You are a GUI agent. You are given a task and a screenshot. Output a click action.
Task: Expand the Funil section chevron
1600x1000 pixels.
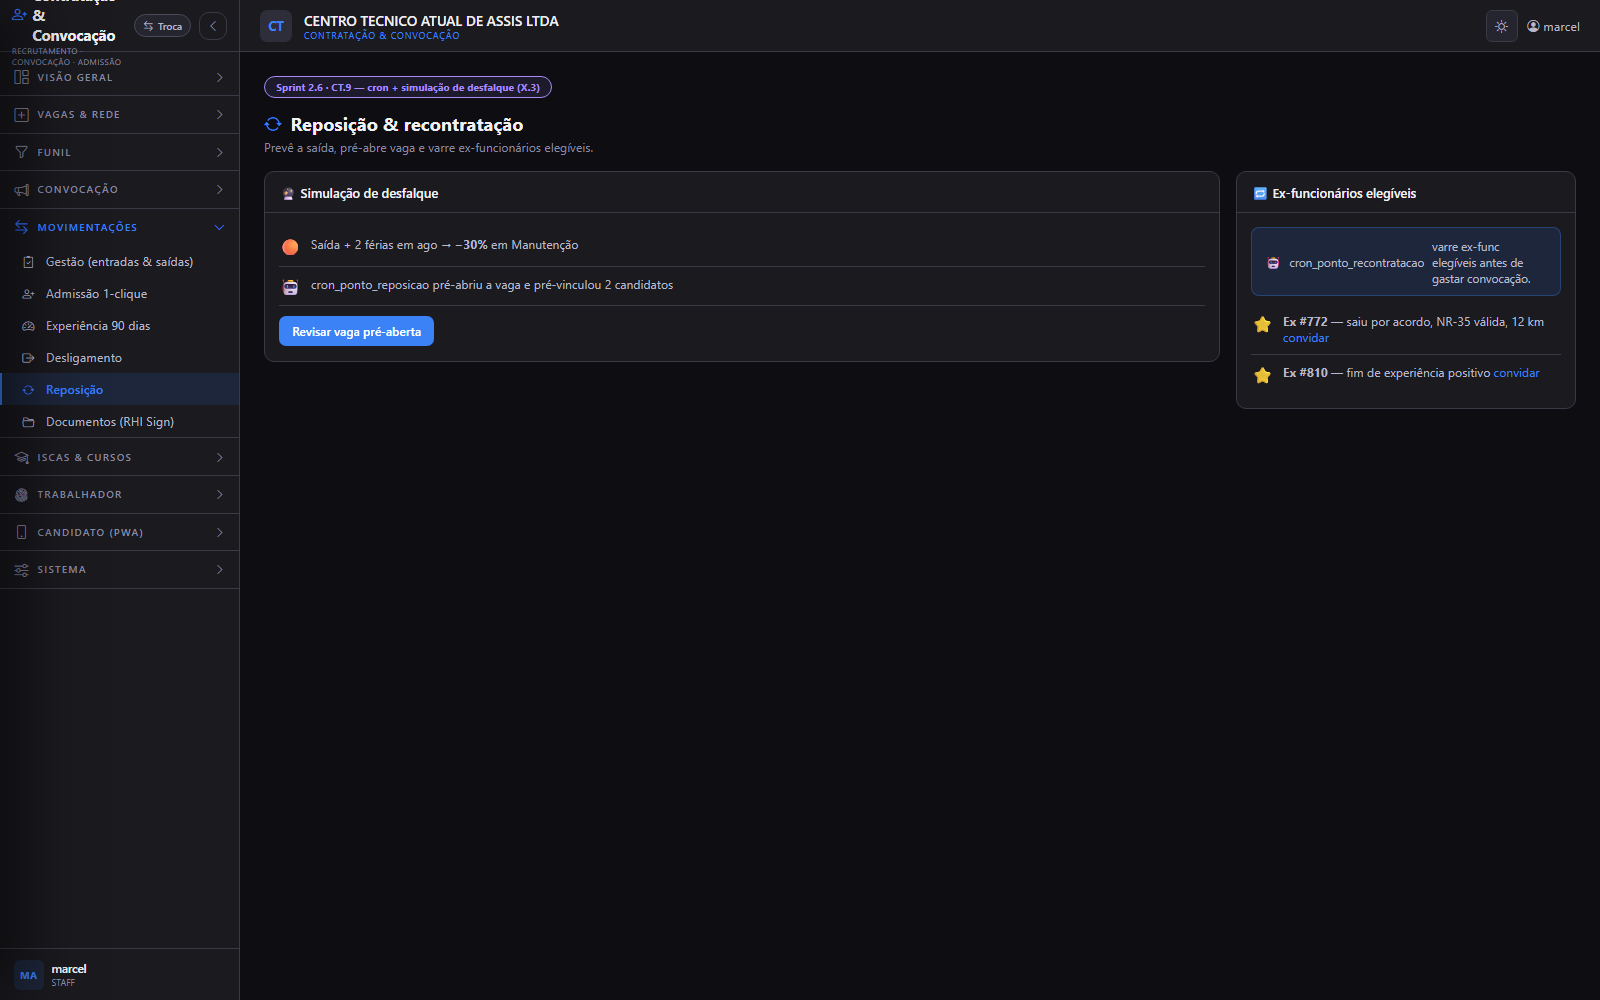pos(219,152)
